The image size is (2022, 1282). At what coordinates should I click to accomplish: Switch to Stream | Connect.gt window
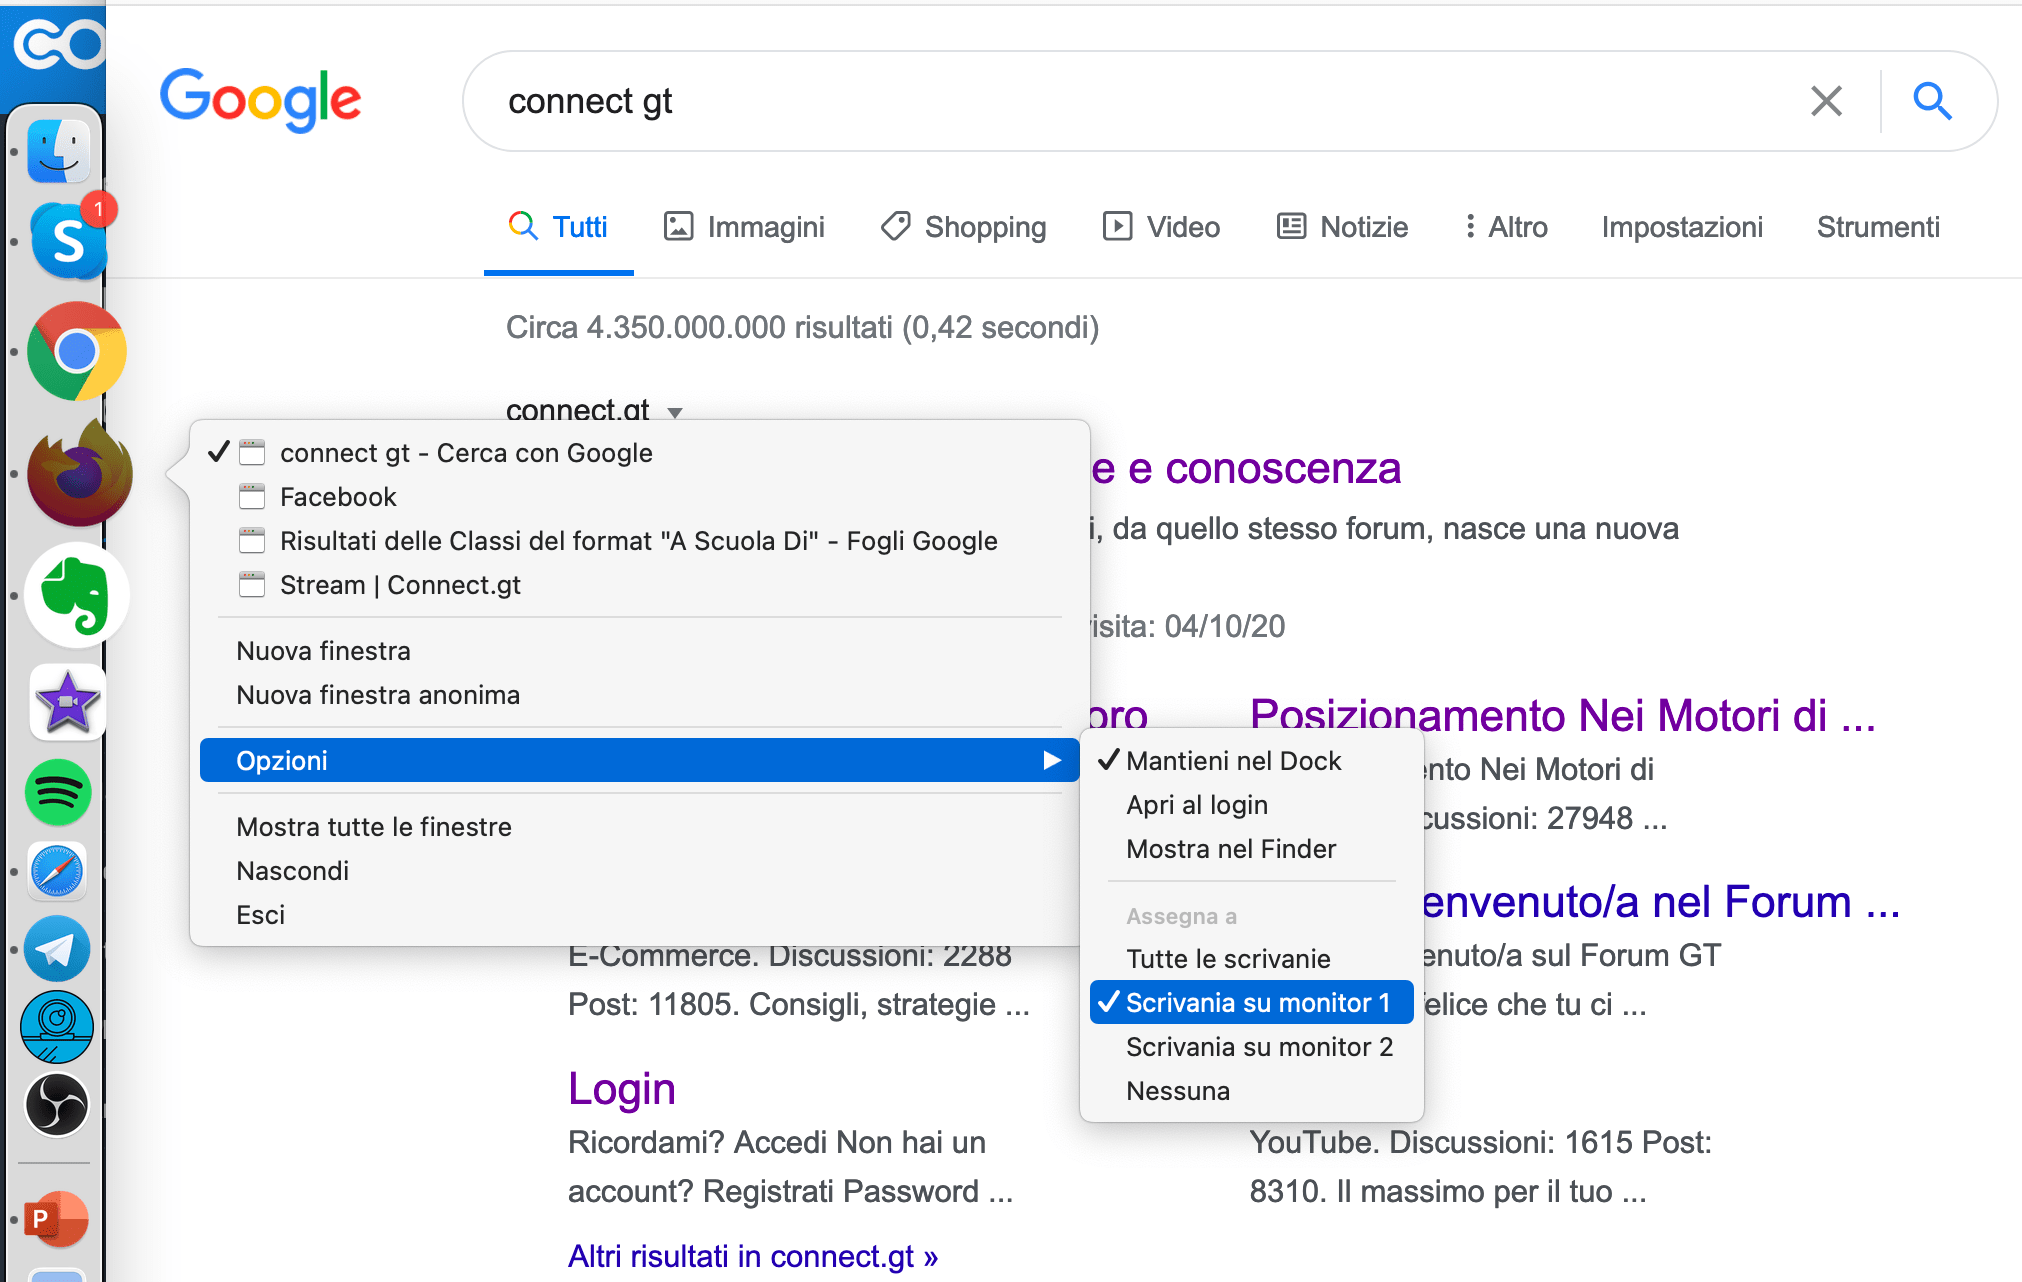pos(639,585)
